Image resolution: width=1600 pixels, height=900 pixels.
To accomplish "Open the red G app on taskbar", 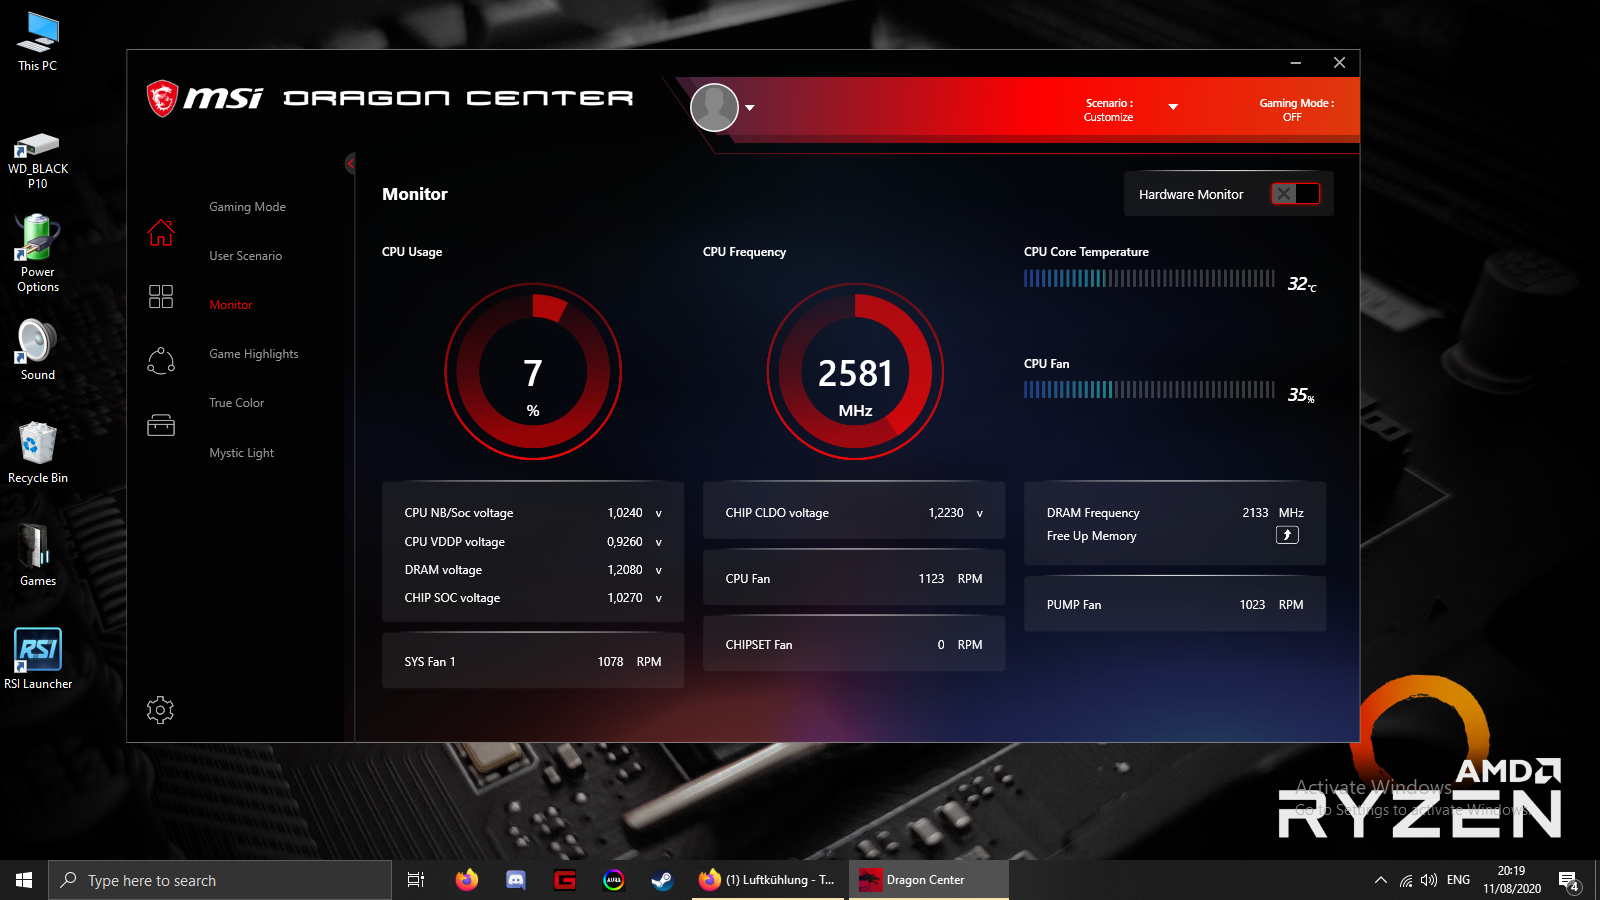I will [x=565, y=880].
